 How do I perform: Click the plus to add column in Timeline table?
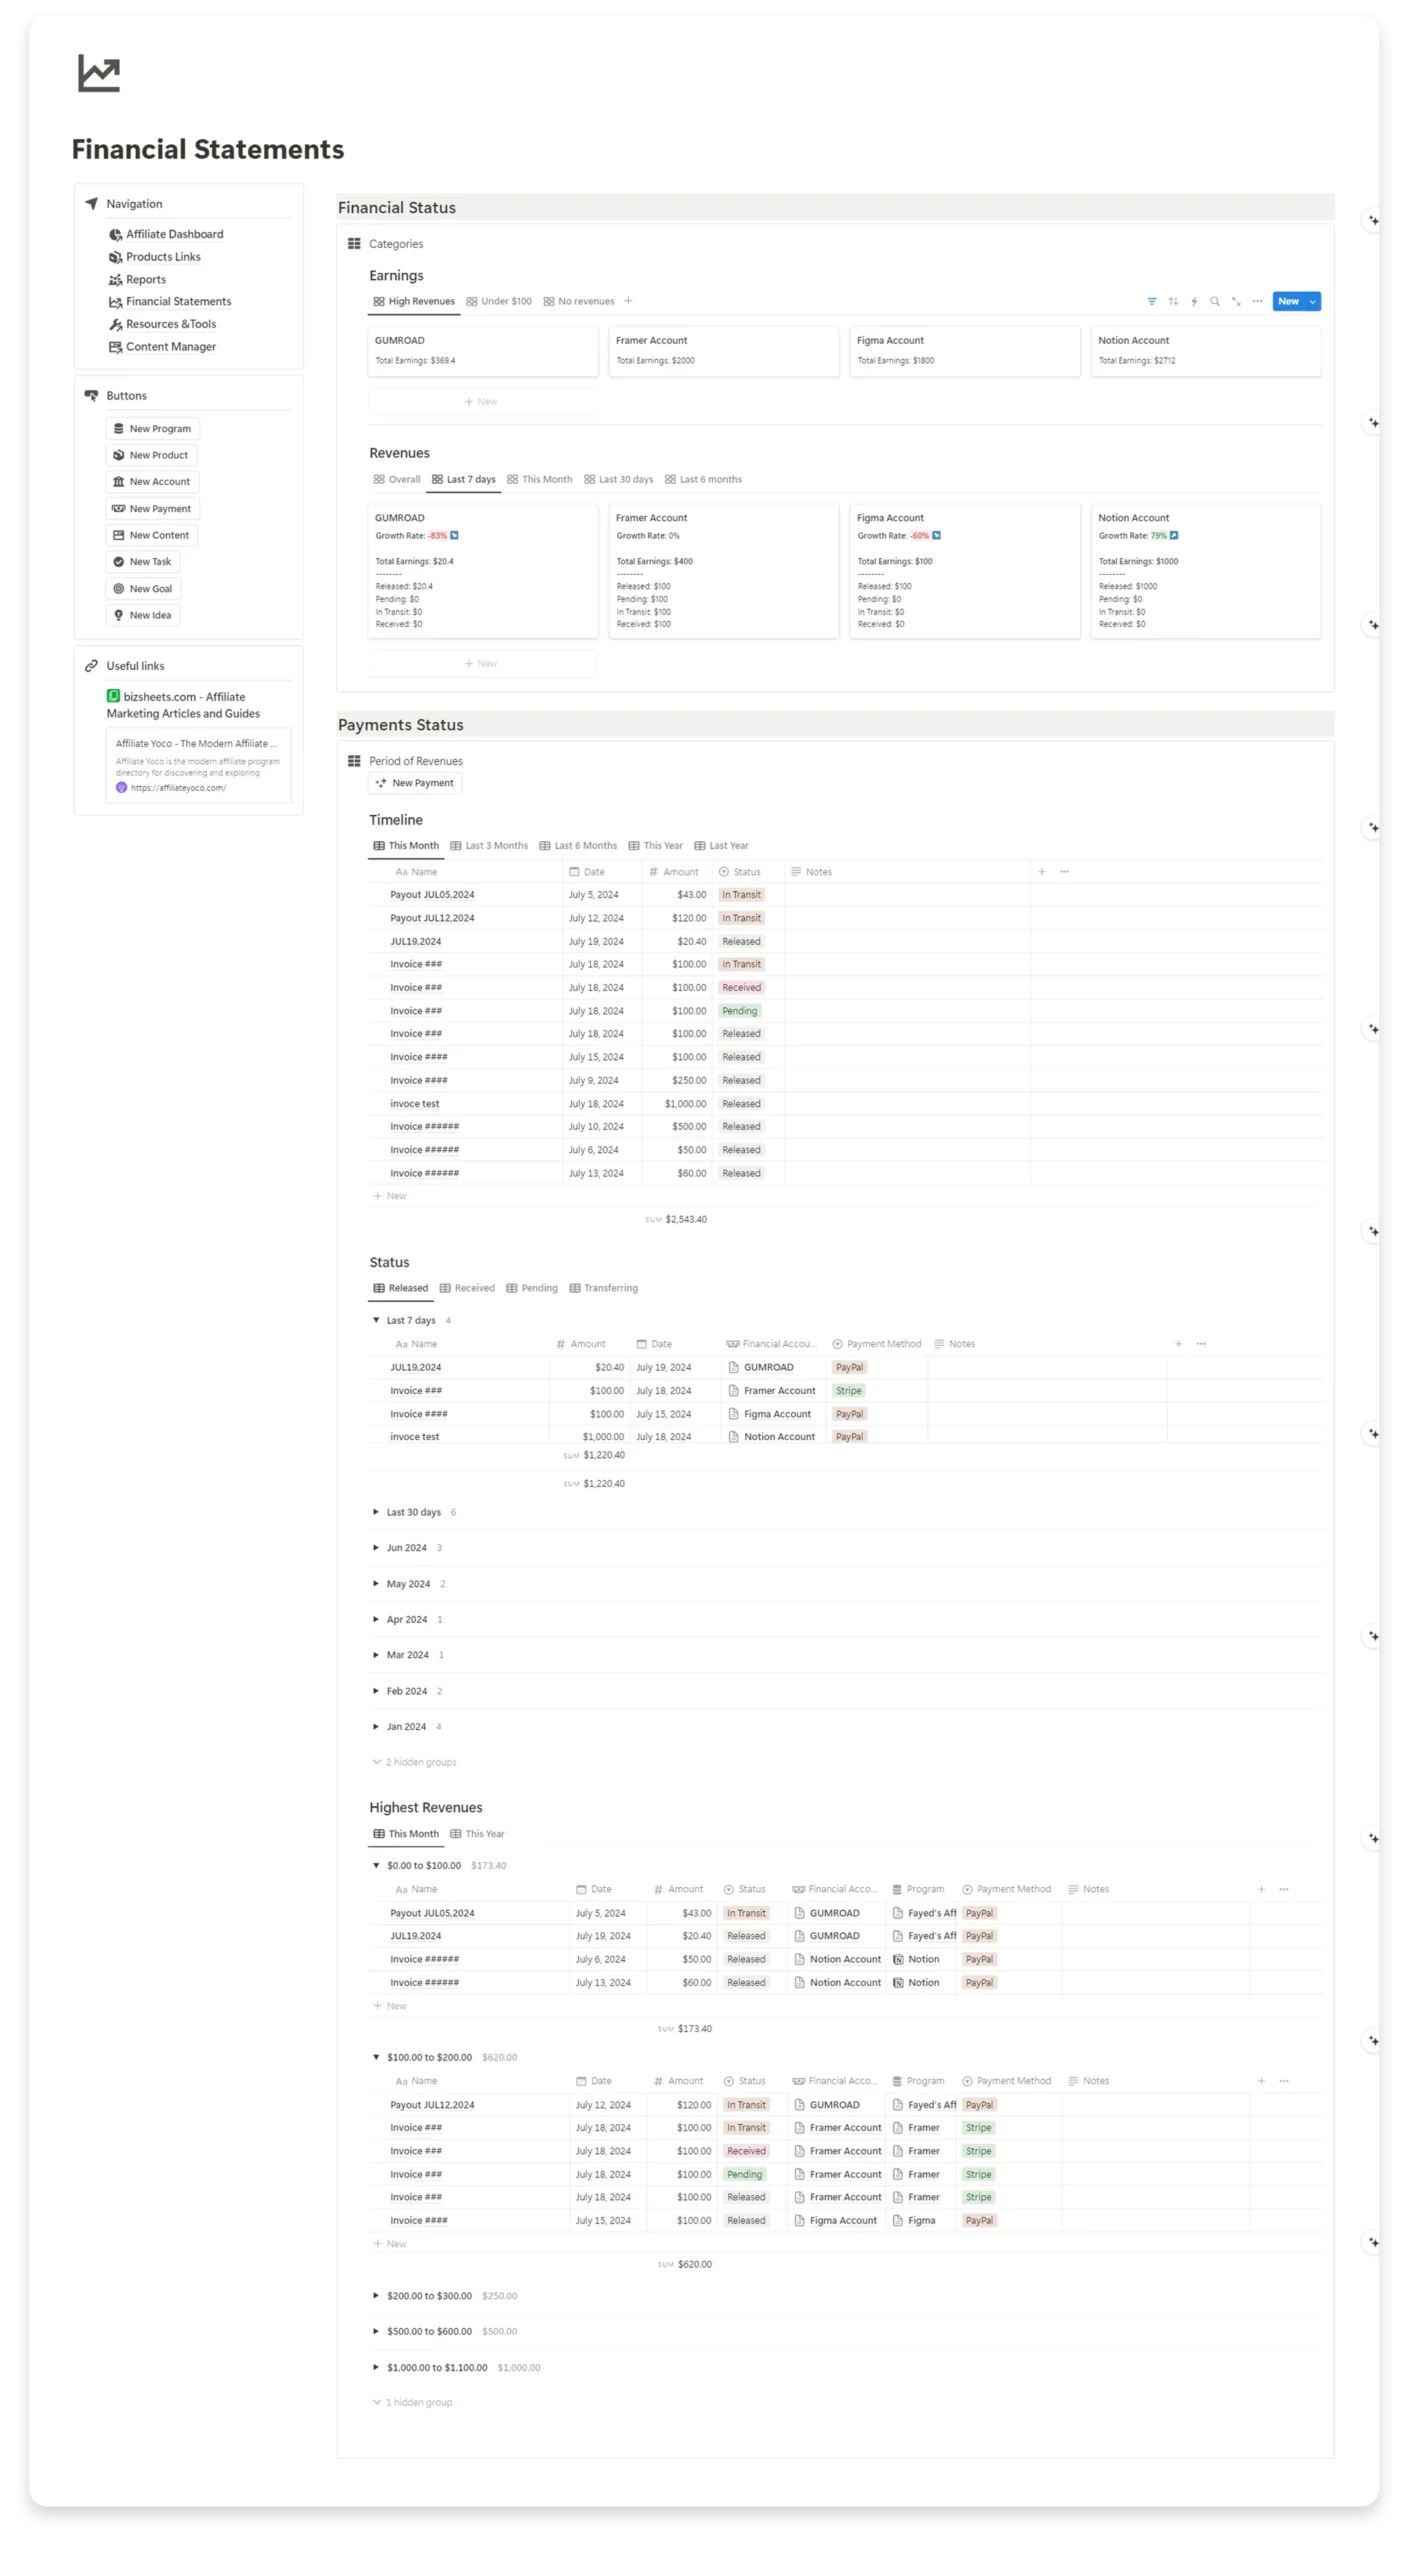pyautogui.click(x=1041, y=871)
